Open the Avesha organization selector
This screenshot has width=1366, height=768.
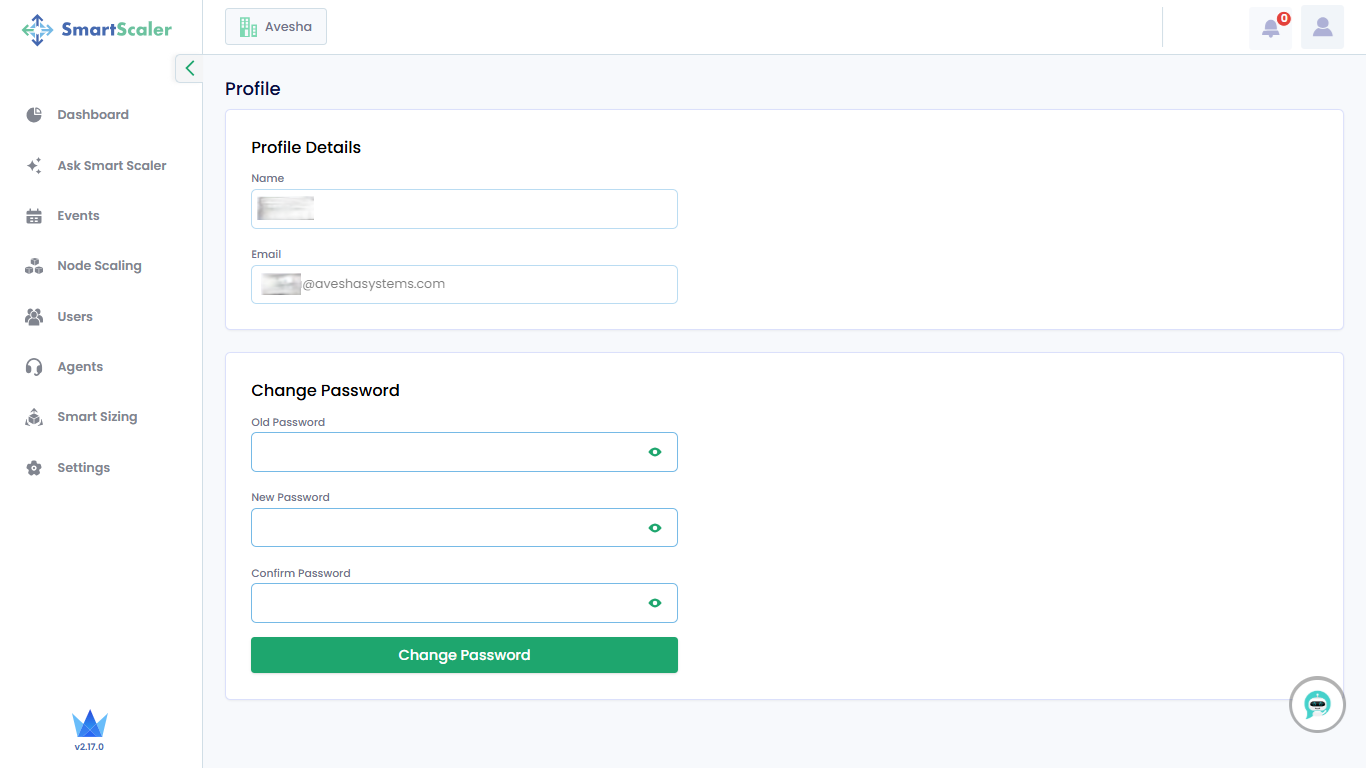pyautogui.click(x=276, y=27)
